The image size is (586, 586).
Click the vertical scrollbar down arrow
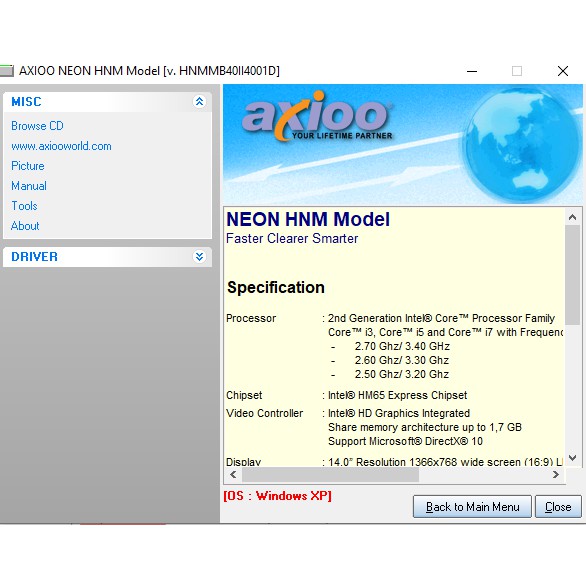572,458
